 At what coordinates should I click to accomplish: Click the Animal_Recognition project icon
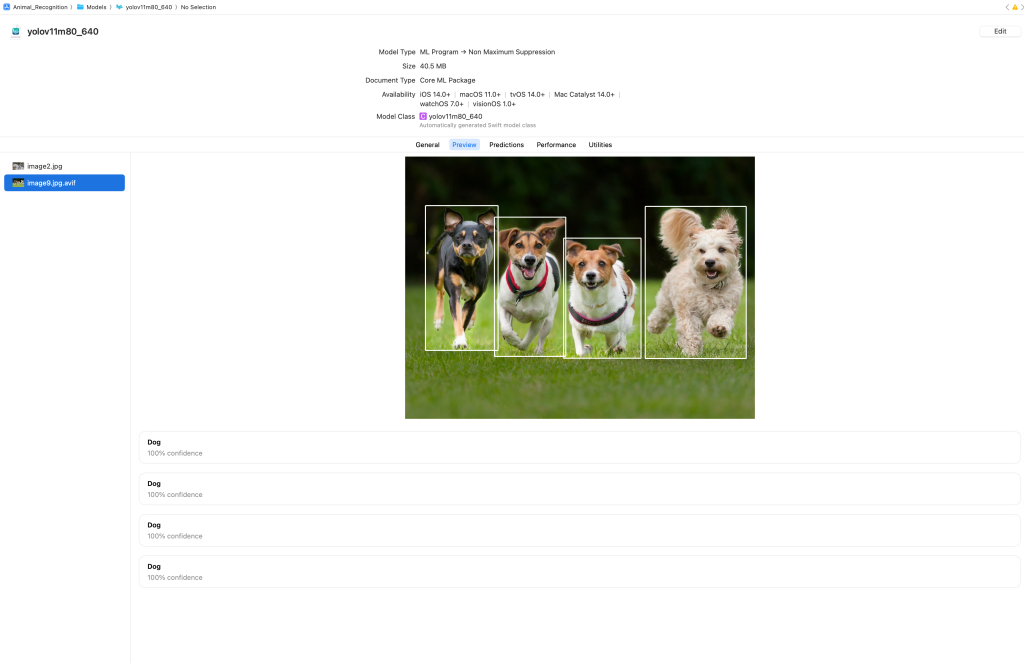coord(7,7)
